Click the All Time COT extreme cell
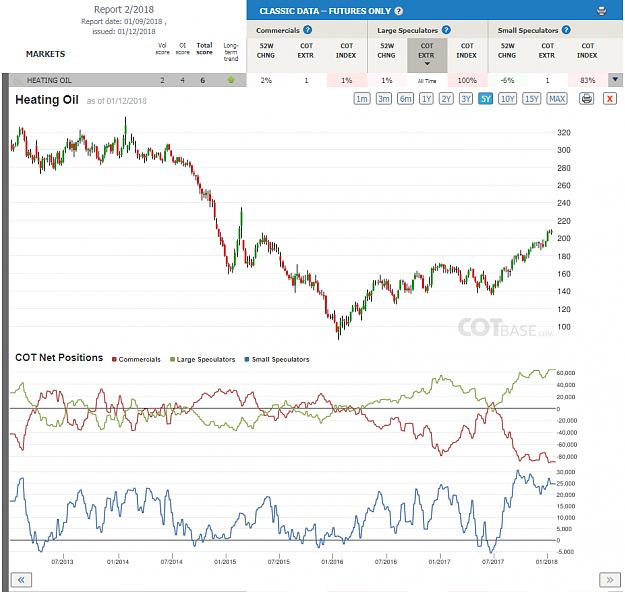This screenshot has width=625, height=592. 427,81
